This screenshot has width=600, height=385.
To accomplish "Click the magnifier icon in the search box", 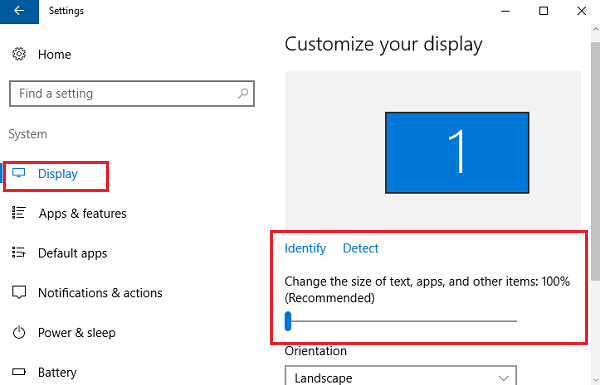I will click(243, 93).
